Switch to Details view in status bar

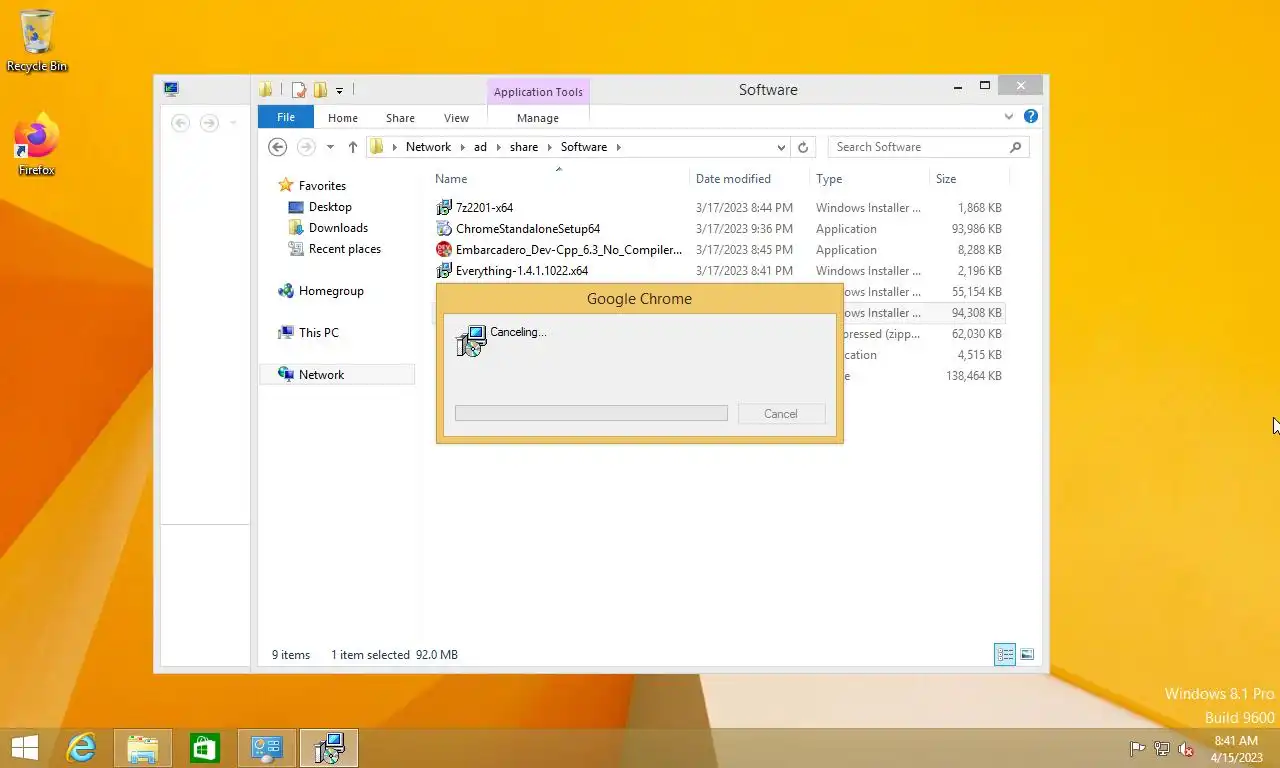(x=1005, y=655)
